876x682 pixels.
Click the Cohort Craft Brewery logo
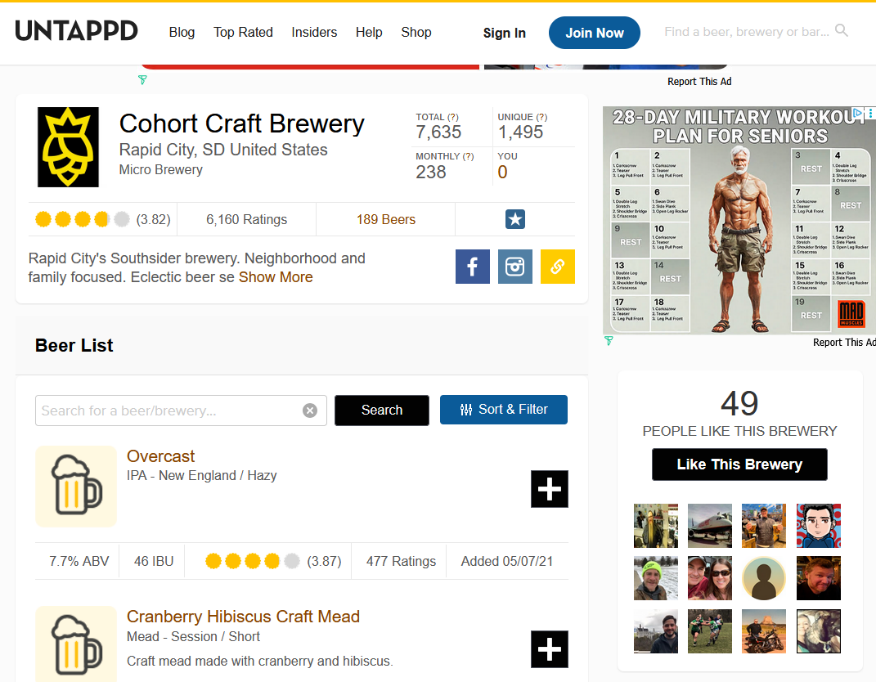[x=68, y=147]
